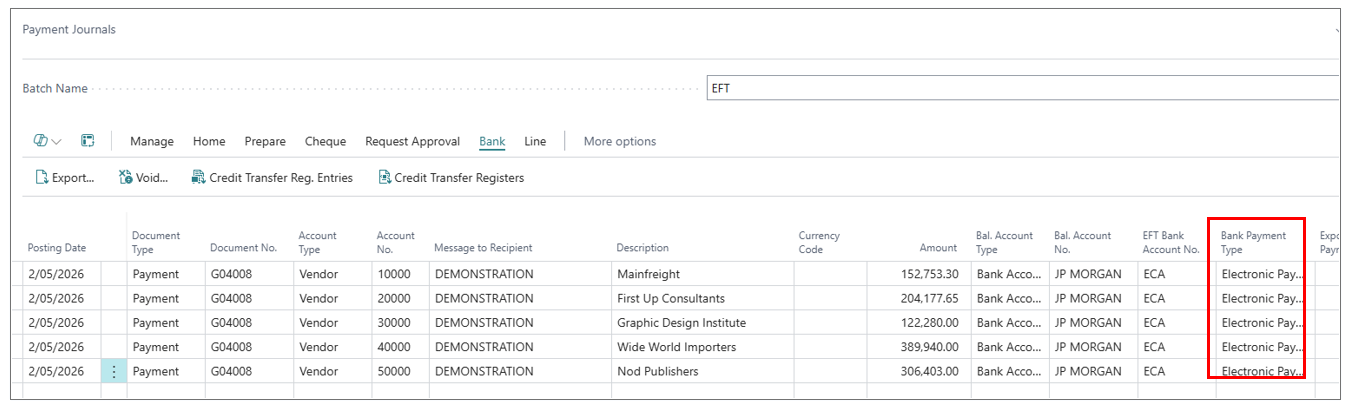Show More options in action bar

pos(619,141)
